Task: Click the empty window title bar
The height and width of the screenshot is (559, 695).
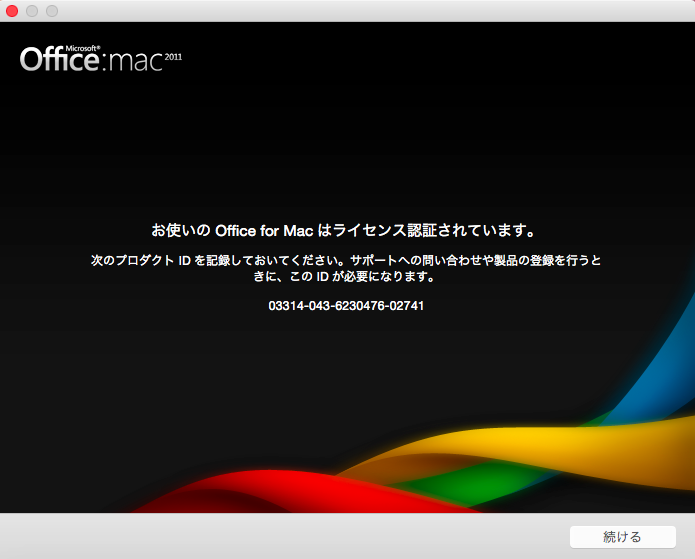Action: (x=350, y=11)
